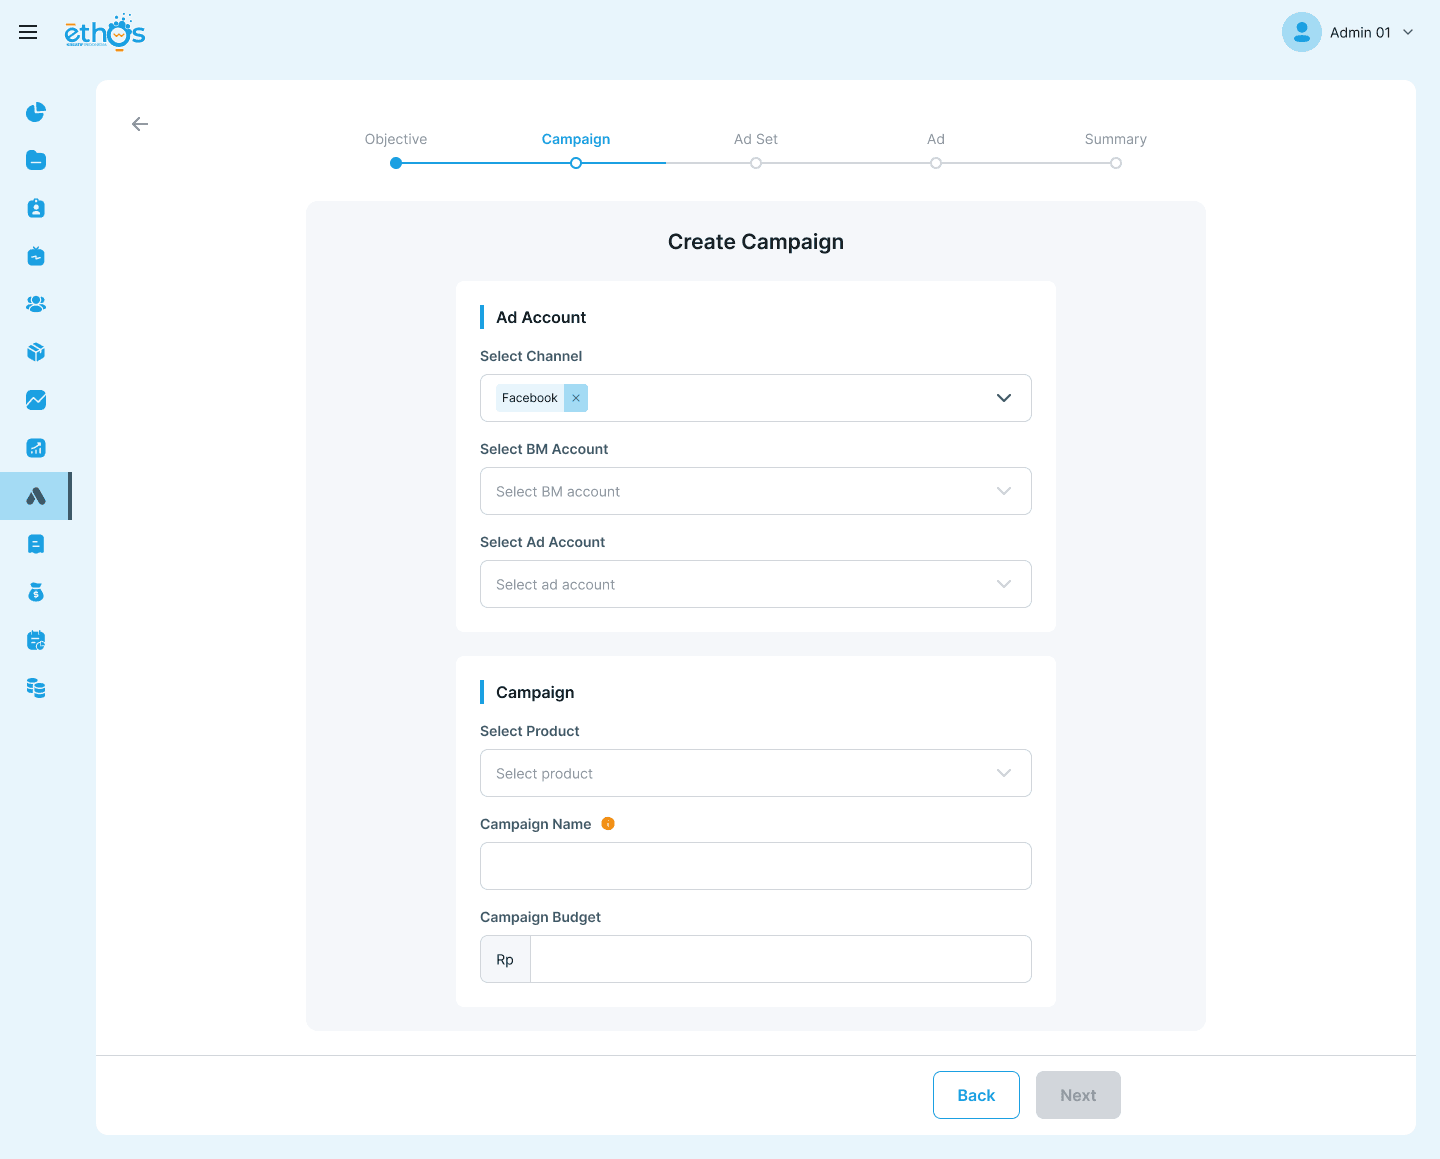This screenshot has height=1159, width=1440.
Task: Open the people group icon in sidebar
Action: (36, 304)
